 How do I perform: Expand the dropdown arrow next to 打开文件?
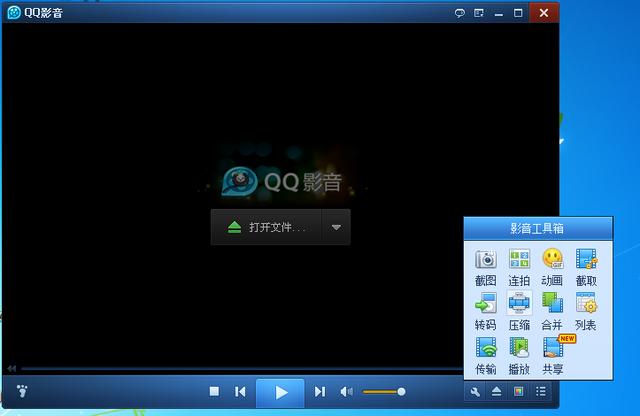tap(336, 227)
